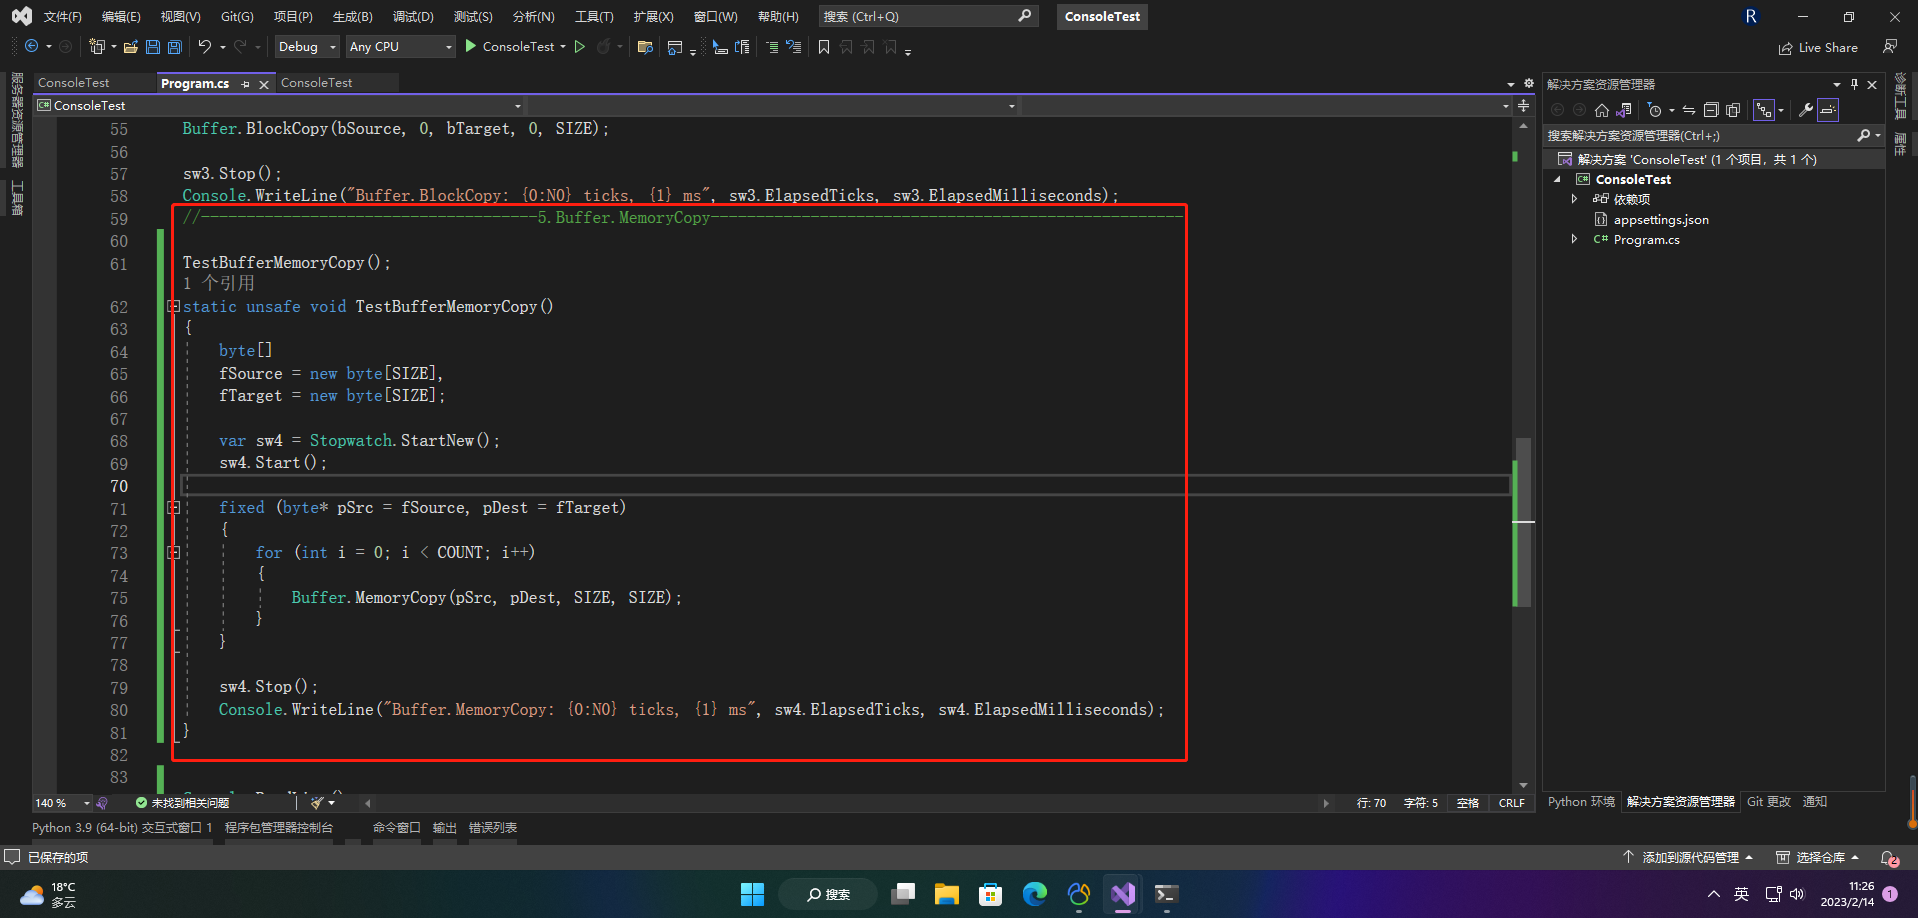Toggle pin on the Program.cs tab

pos(245,84)
